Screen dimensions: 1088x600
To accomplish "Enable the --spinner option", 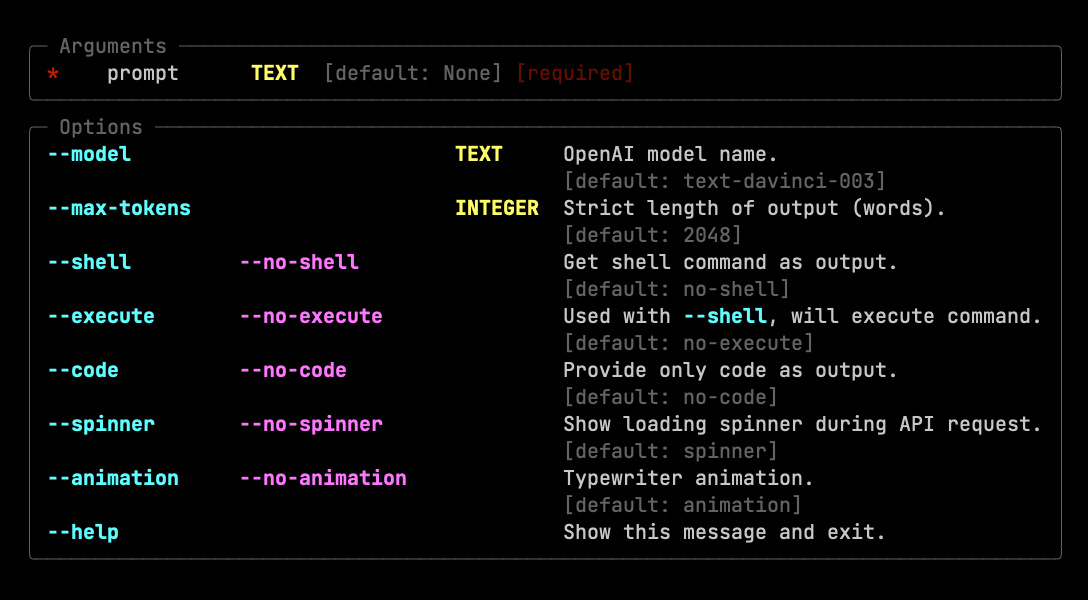I will coord(100,424).
